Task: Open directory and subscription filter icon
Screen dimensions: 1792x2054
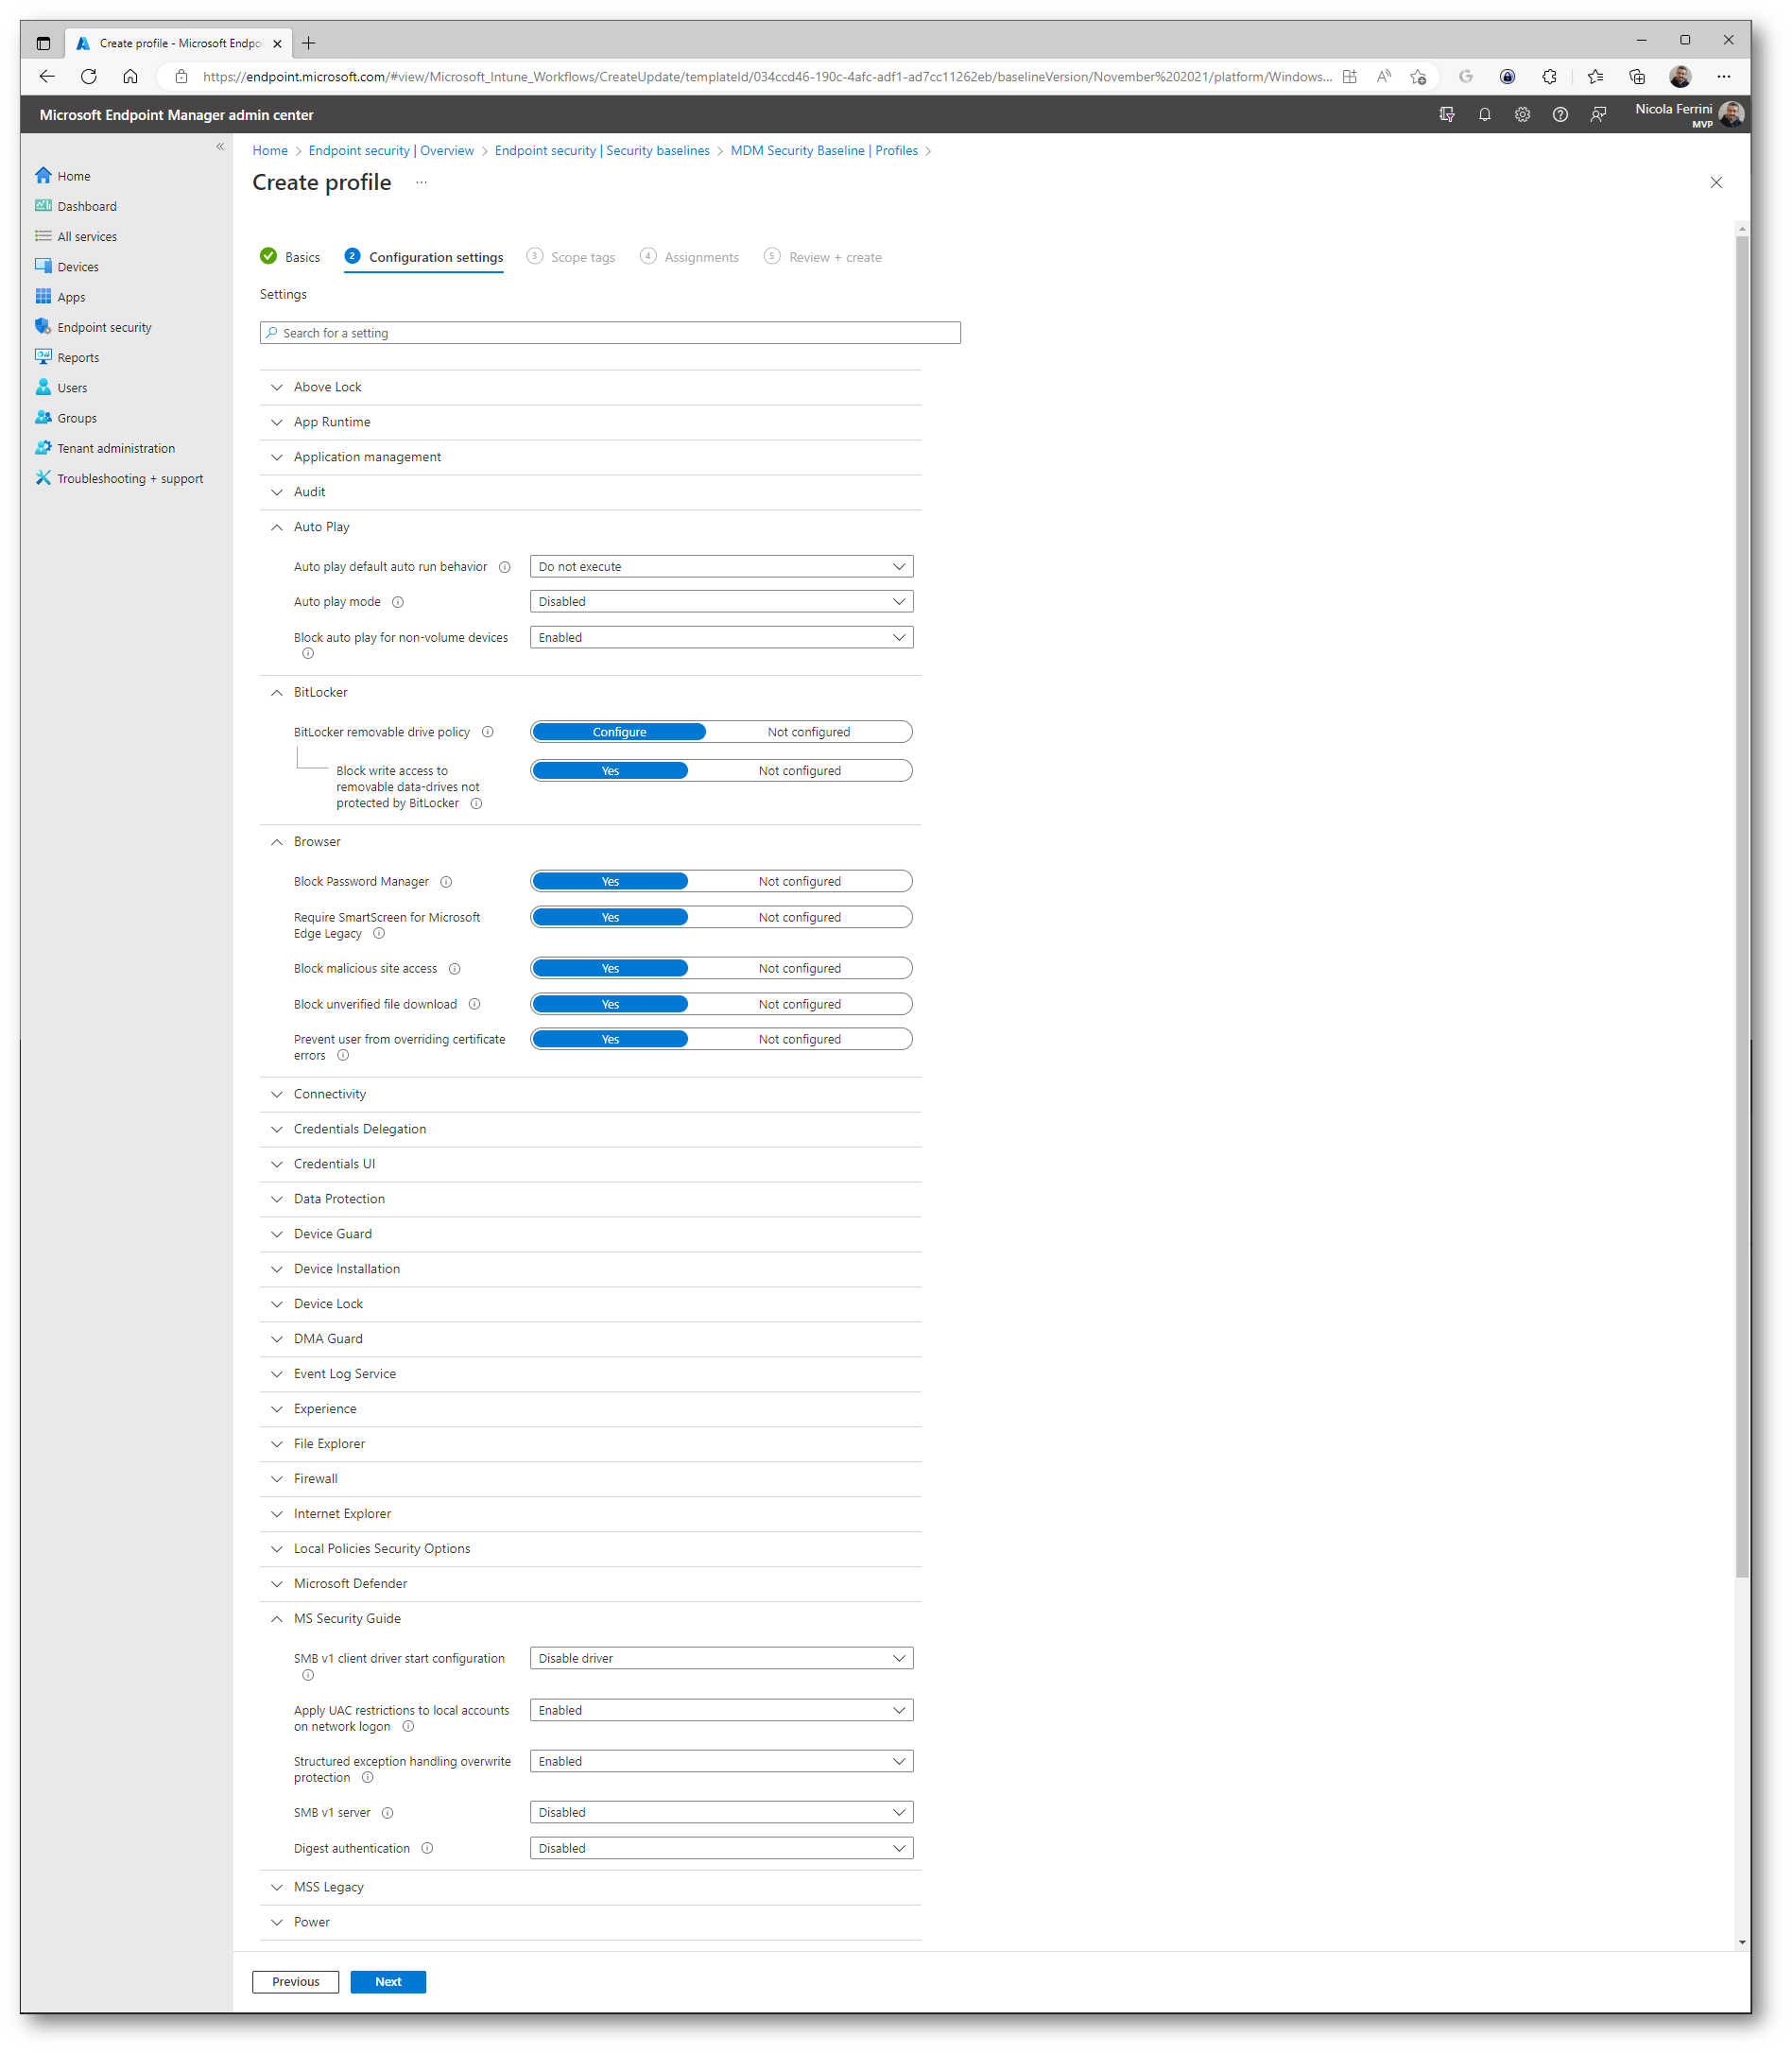Action: pyautogui.click(x=1446, y=115)
